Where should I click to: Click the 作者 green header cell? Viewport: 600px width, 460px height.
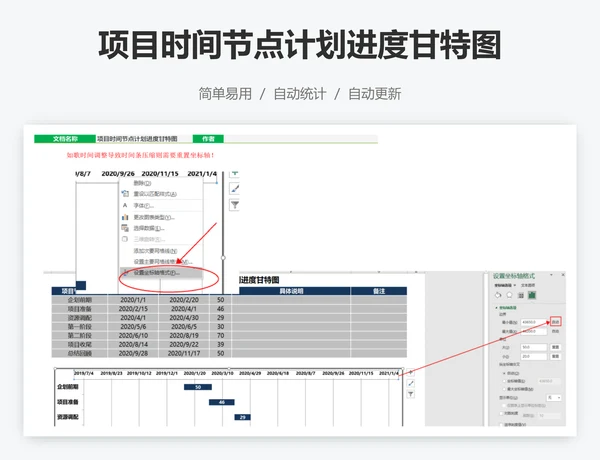(x=208, y=139)
